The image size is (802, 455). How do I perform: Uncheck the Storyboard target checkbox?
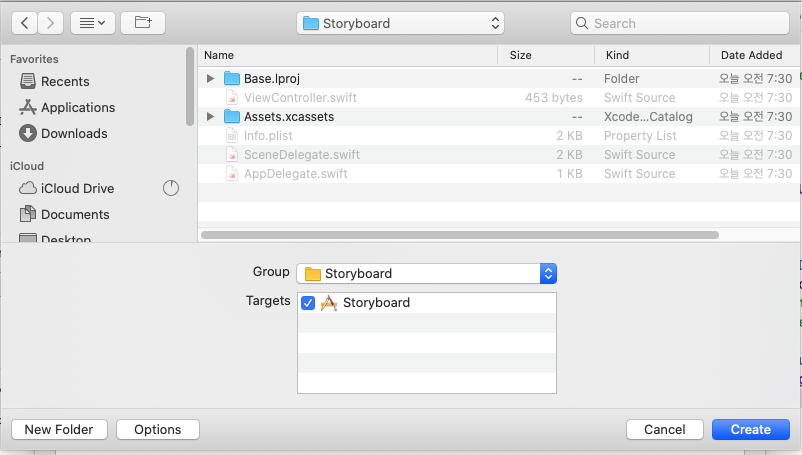(x=308, y=303)
